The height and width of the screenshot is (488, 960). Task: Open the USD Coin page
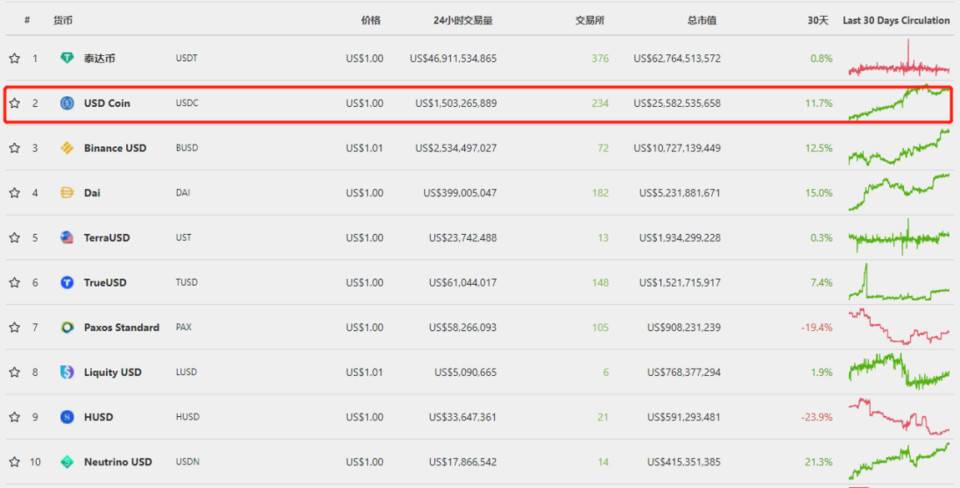(107, 103)
